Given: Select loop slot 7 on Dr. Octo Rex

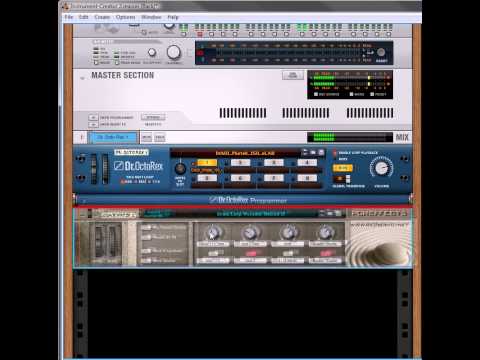Looking at the screenshot, I should (x=274, y=178).
